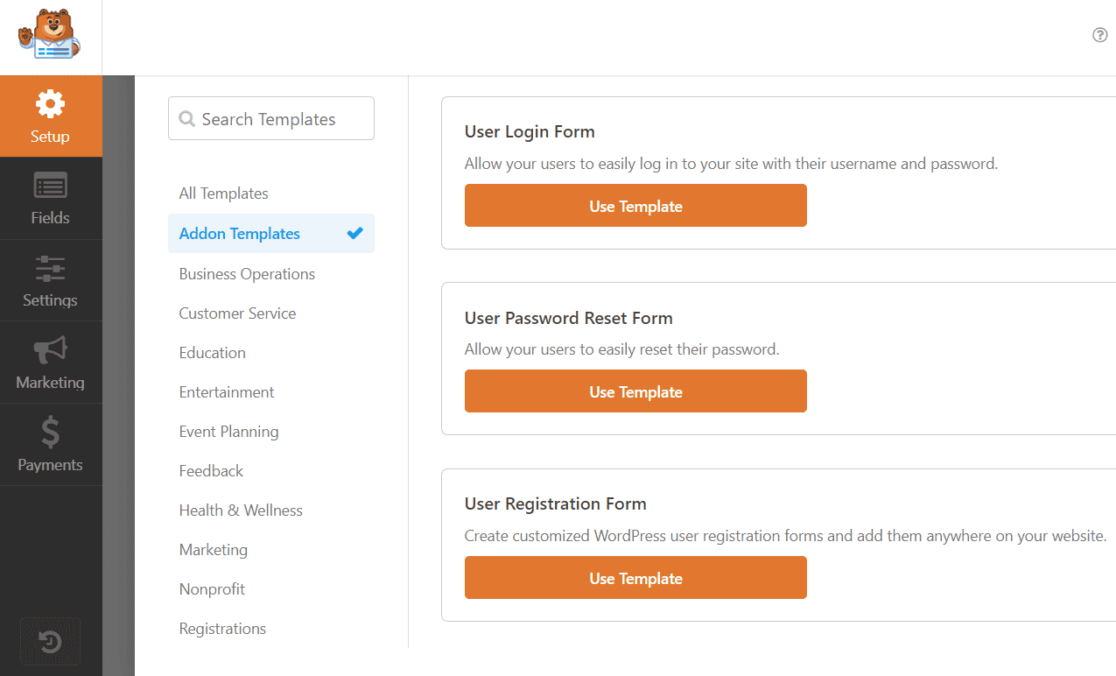
Task: Select the Feedback category
Action: click(211, 470)
